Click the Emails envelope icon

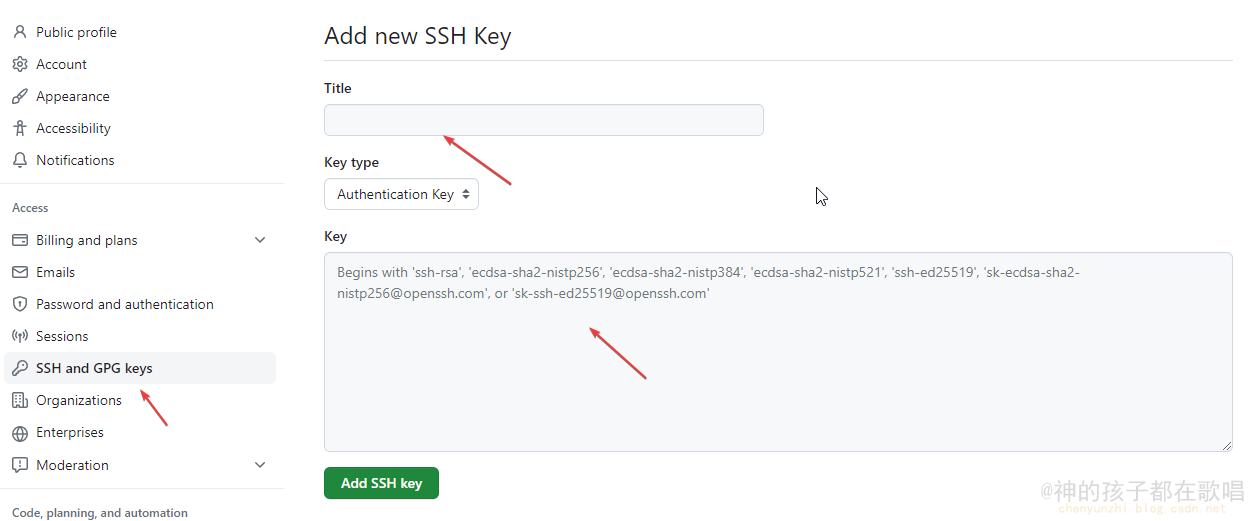pos(19,272)
